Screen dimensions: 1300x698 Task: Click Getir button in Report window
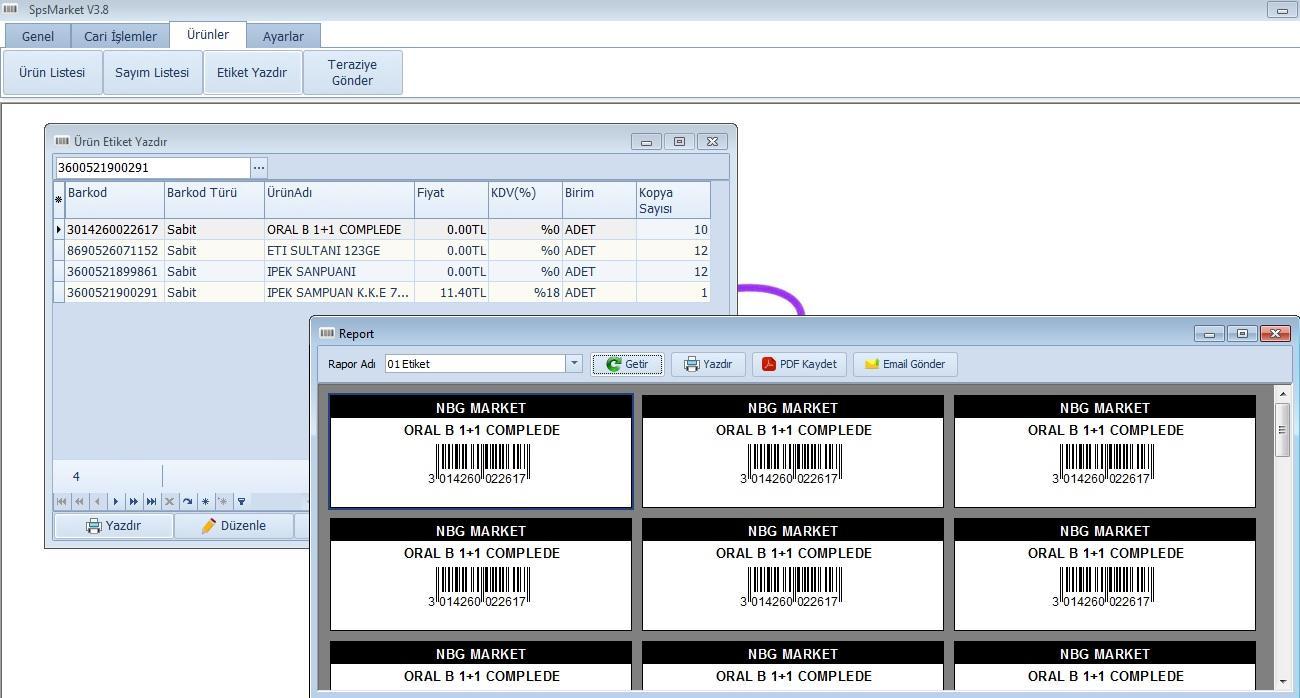point(627,364)
